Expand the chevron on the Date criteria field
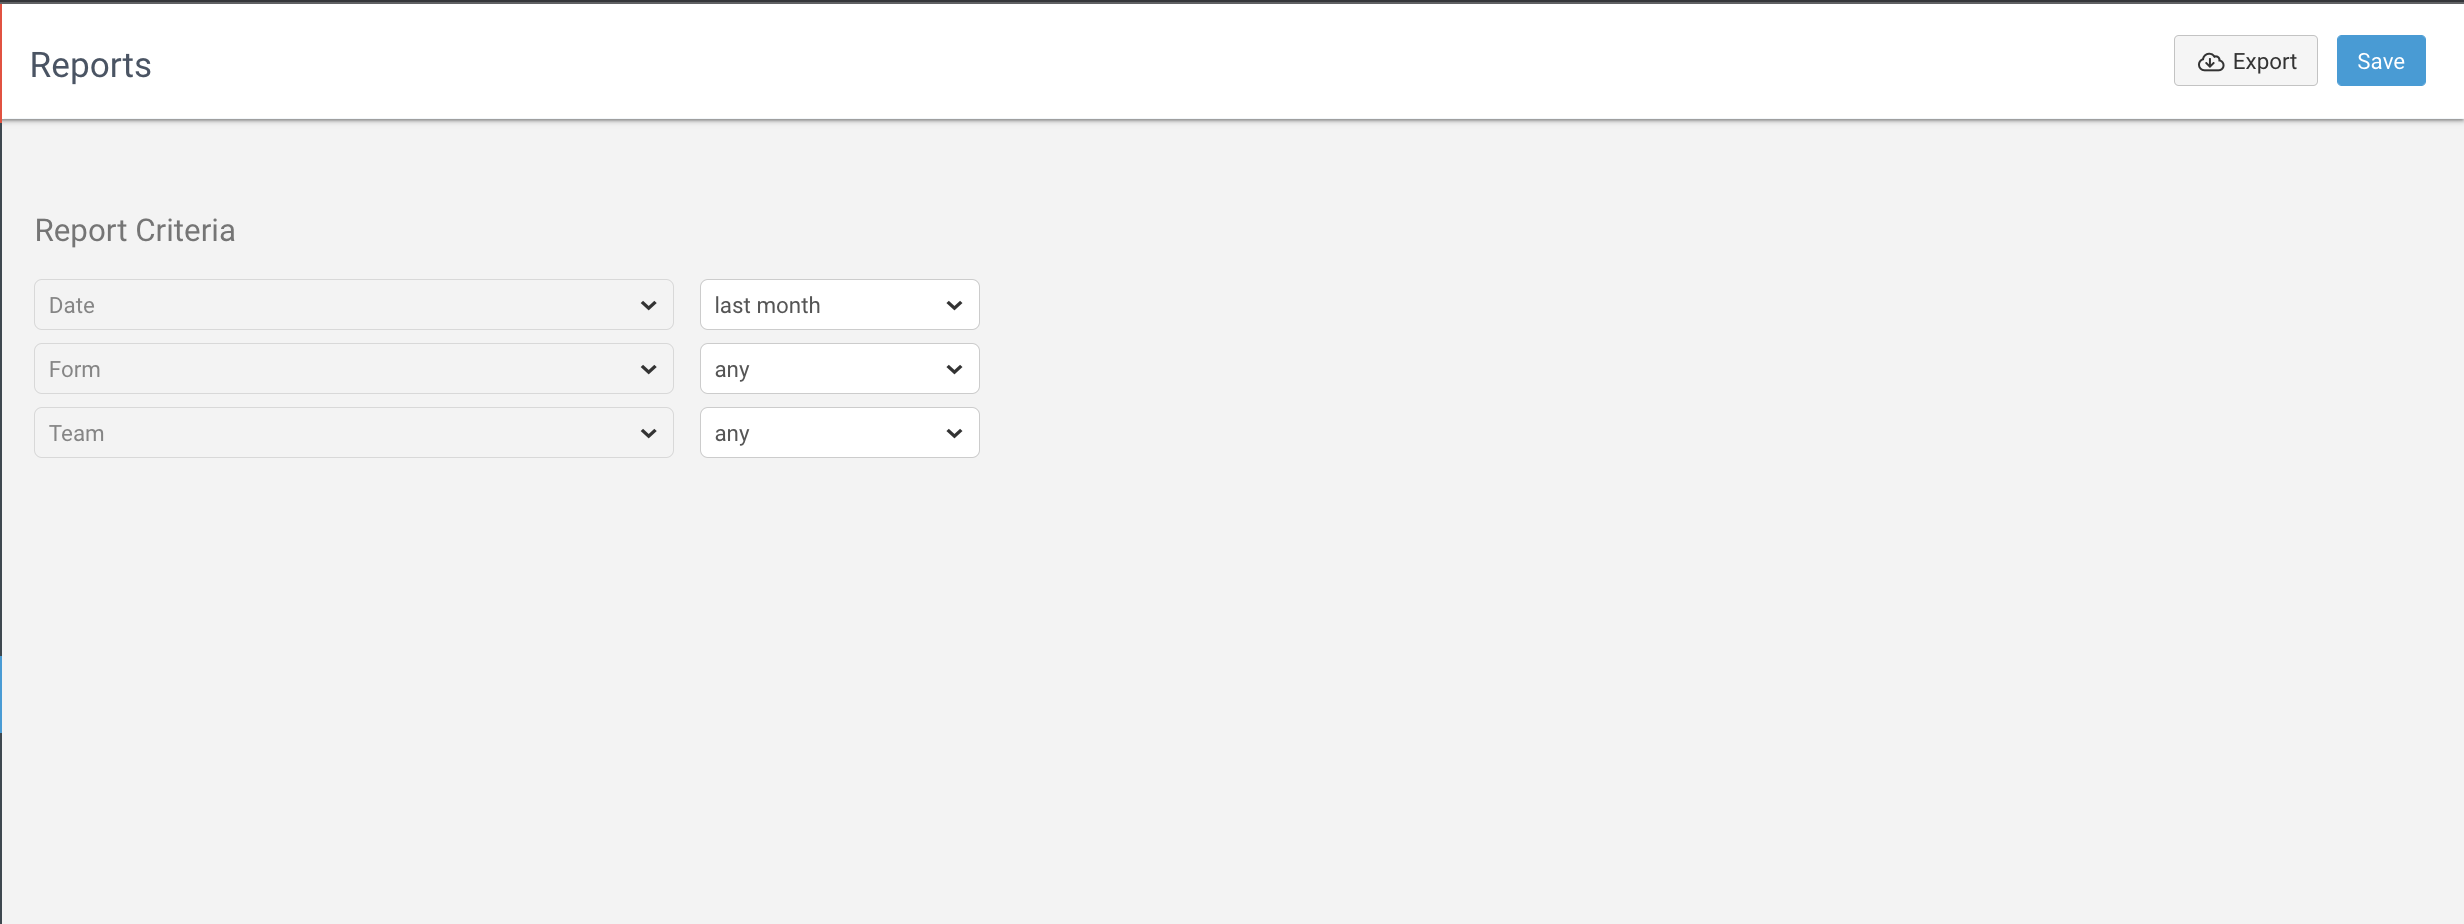Screen dimensions: 2464x924 click(649, 304)
